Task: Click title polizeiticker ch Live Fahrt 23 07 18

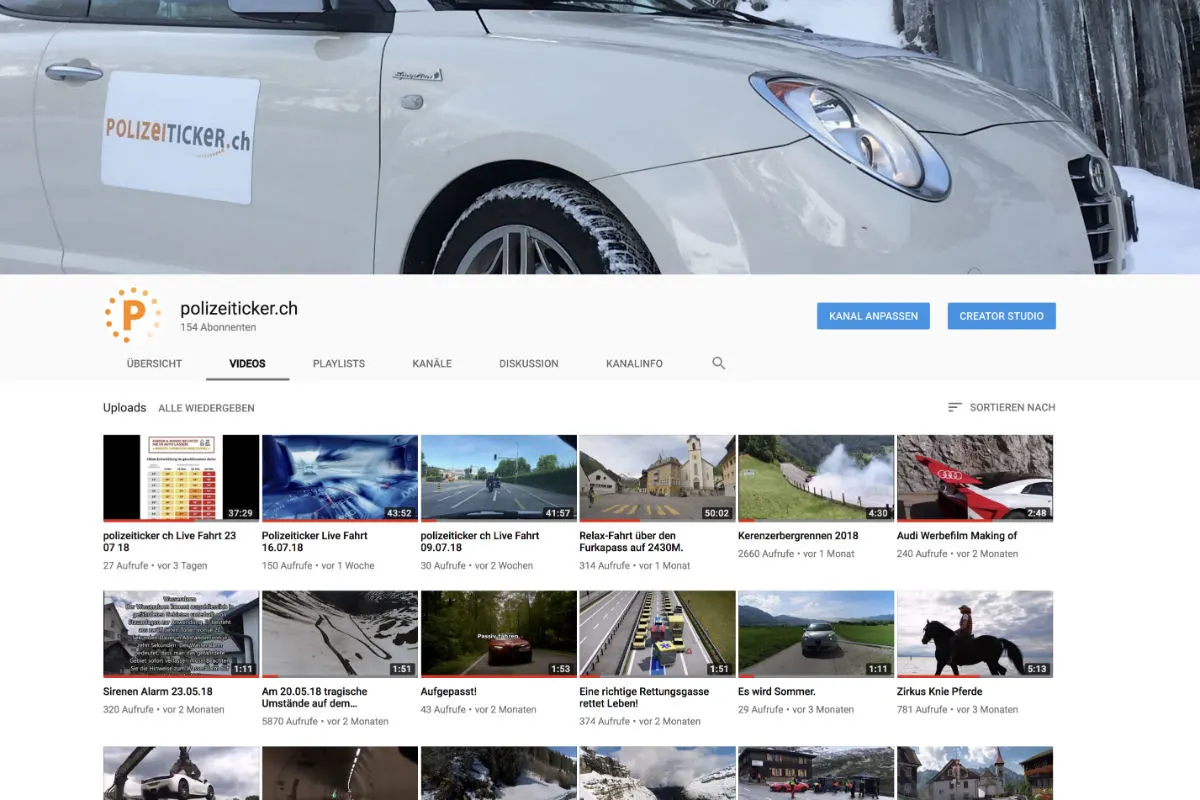Action: (171, 541)
